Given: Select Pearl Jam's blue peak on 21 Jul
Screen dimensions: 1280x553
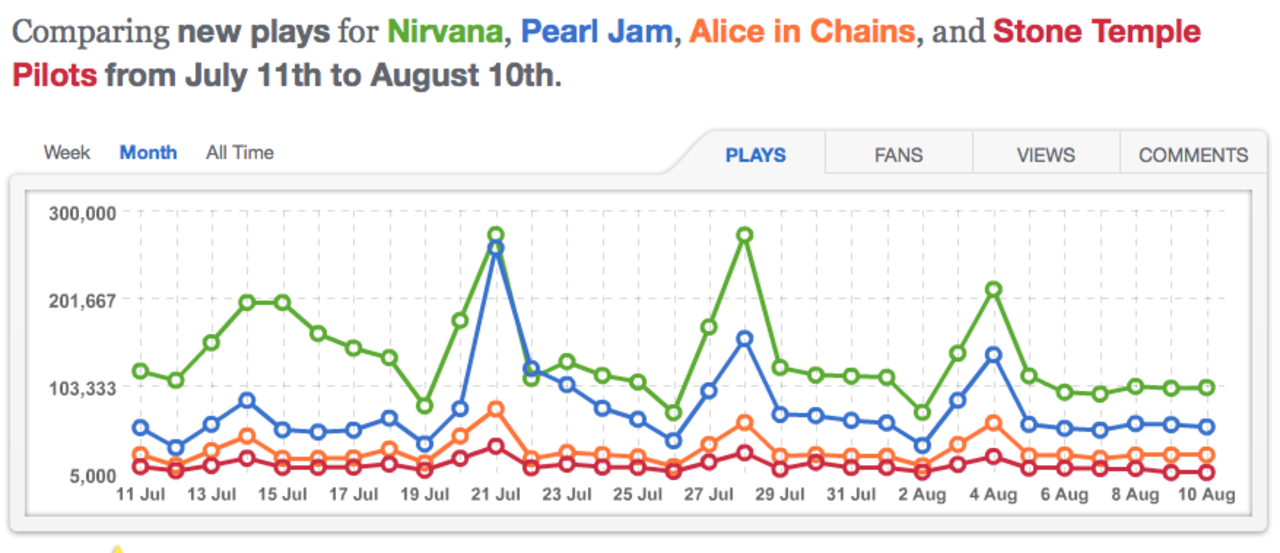Looking at the screenshot, I should (x=496, y=248).
